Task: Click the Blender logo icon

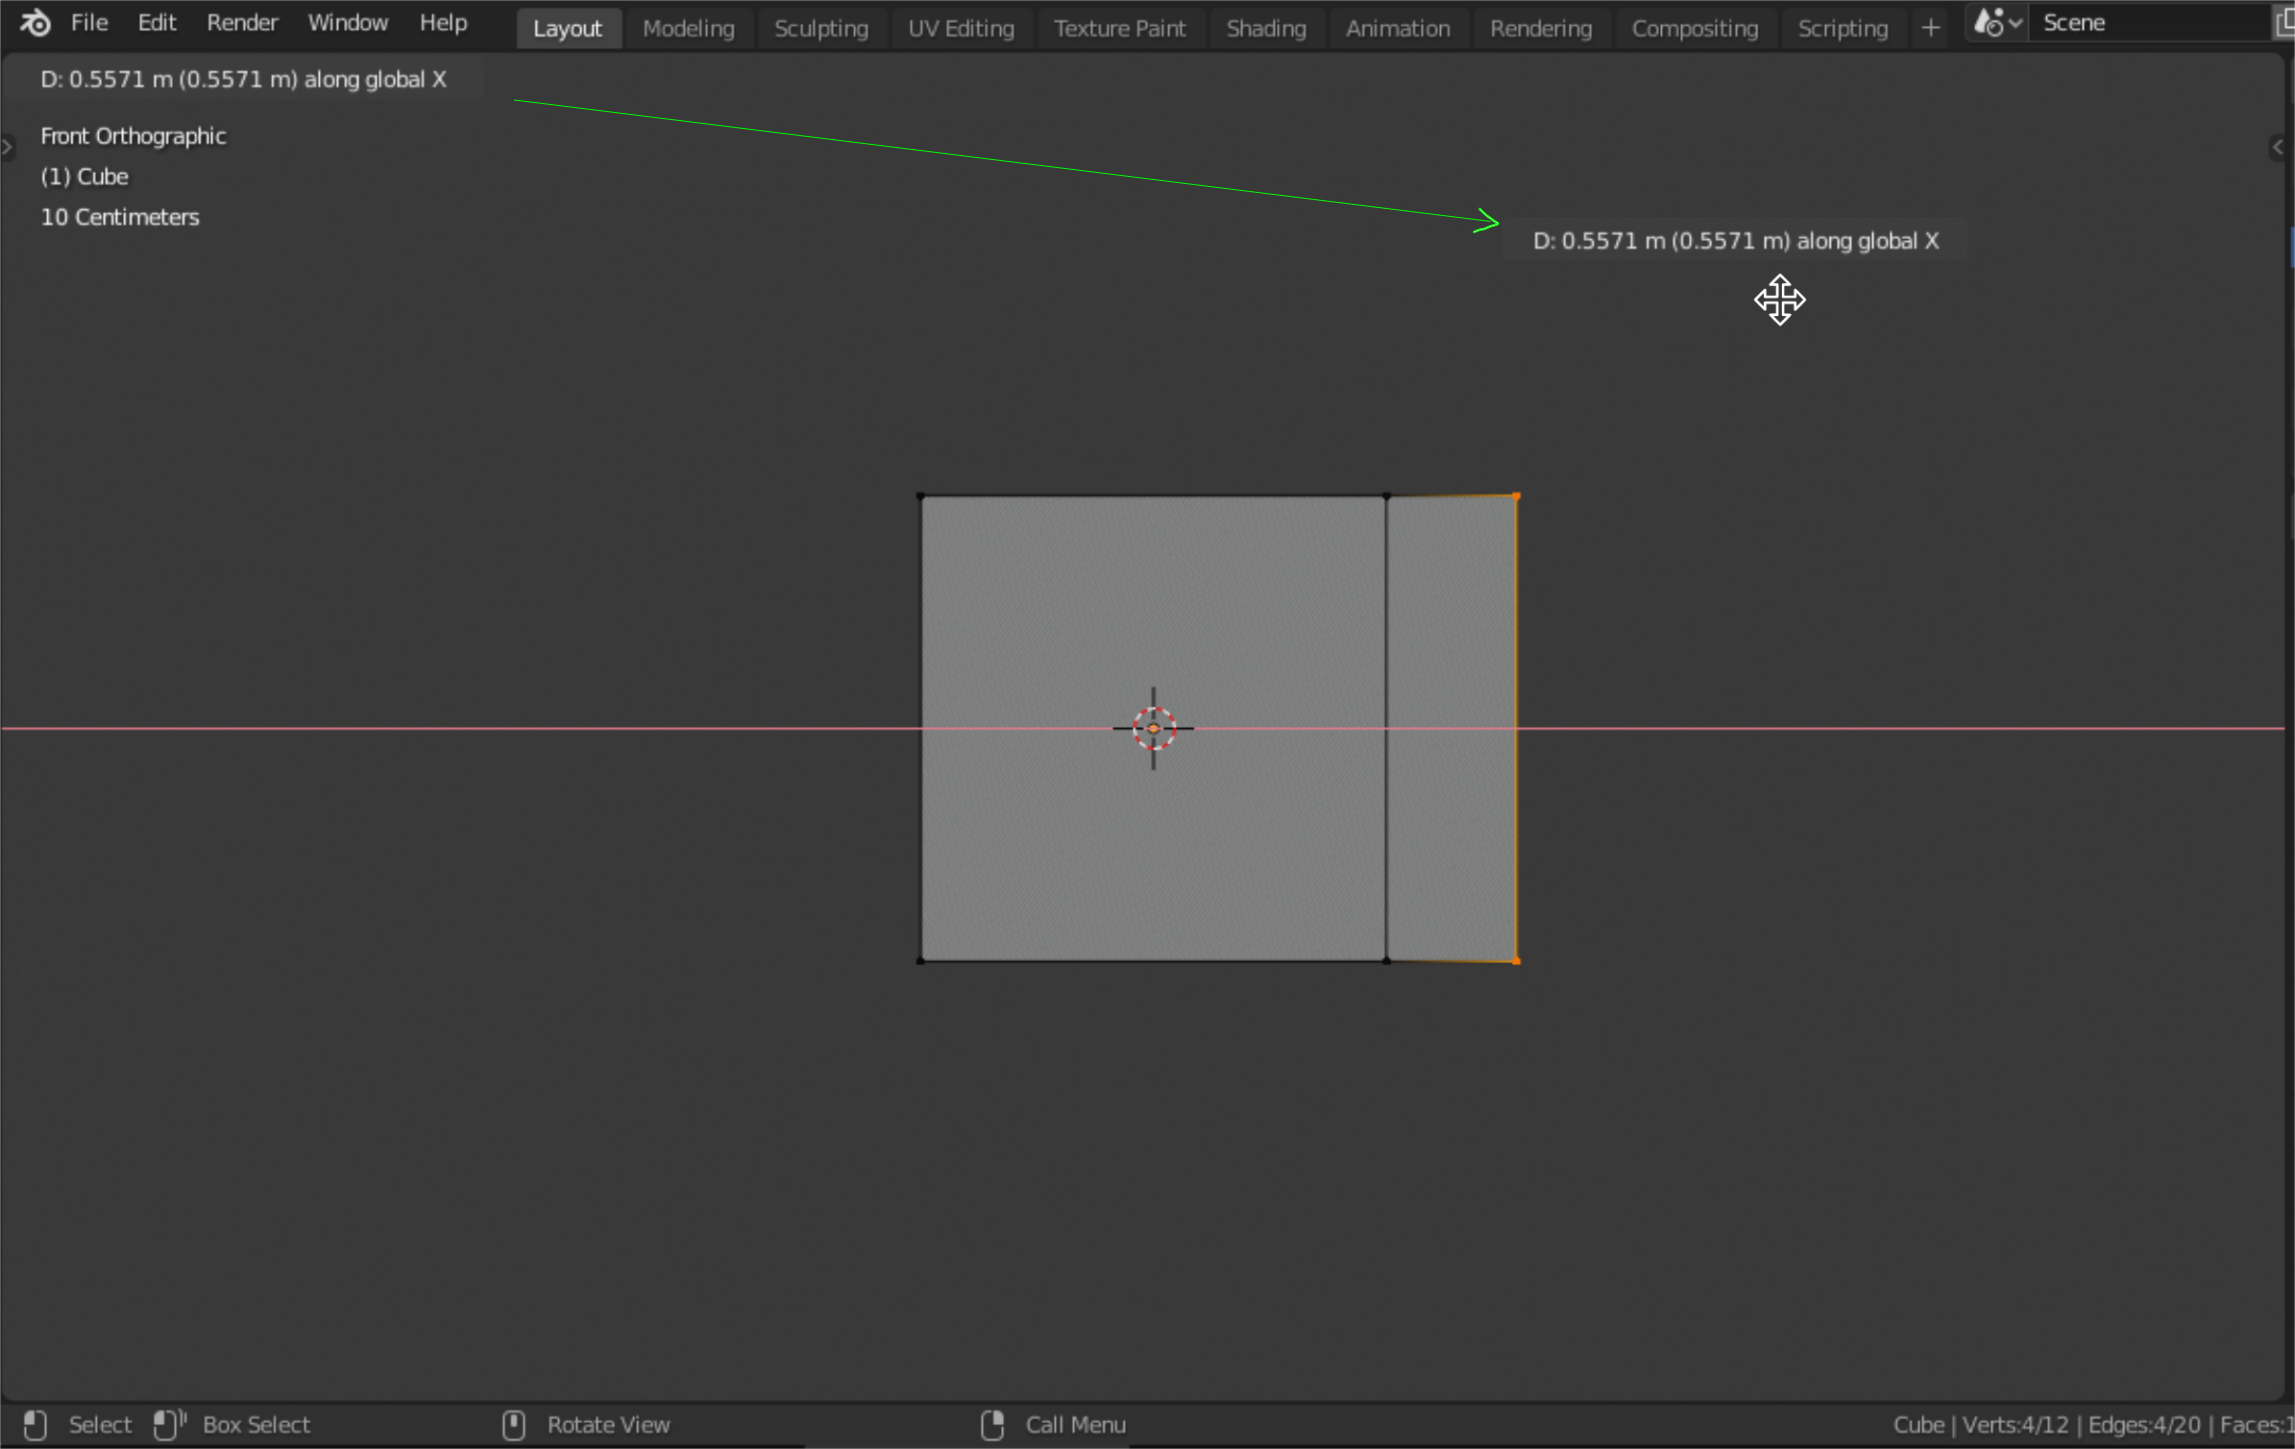Action: click(x=35, y=22)
